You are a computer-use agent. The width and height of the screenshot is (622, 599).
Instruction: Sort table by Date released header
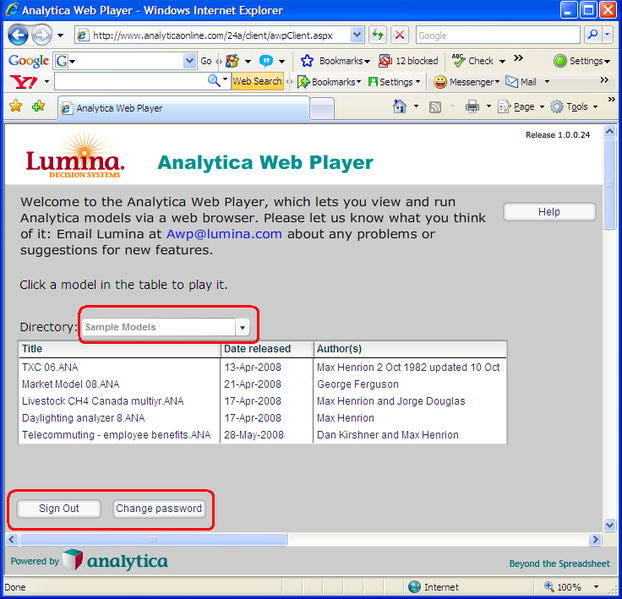coord(267,349)
